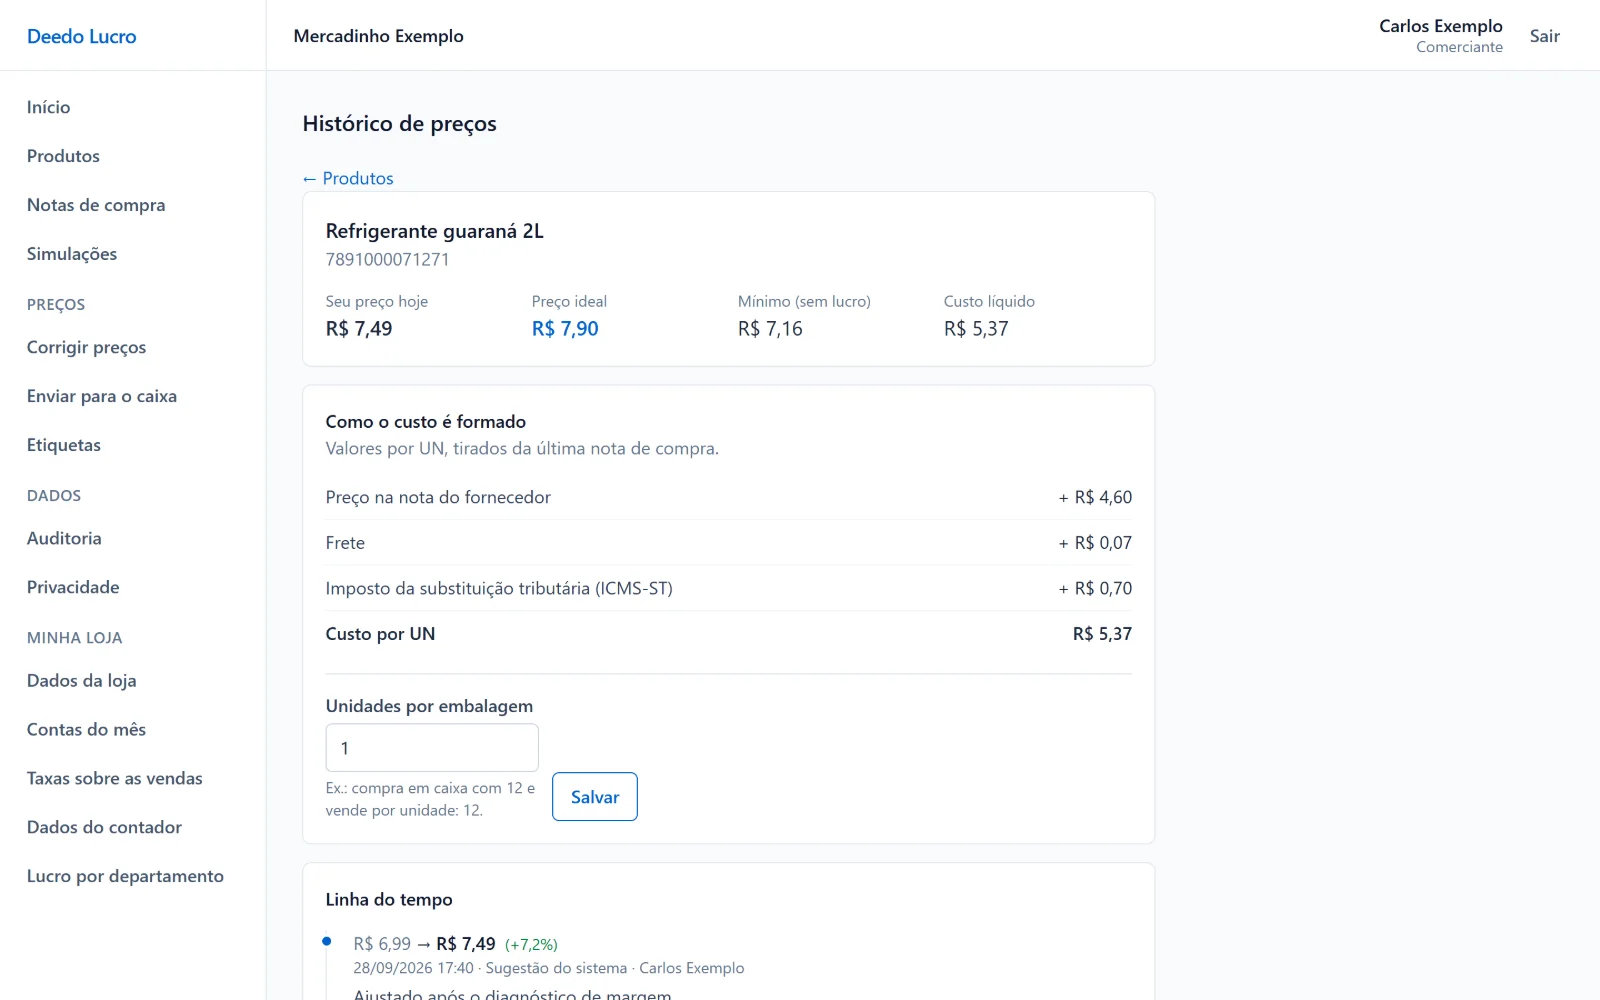Select Contas do mês
Viewport: 1600px width, 1000px height.
click(86, 729)
